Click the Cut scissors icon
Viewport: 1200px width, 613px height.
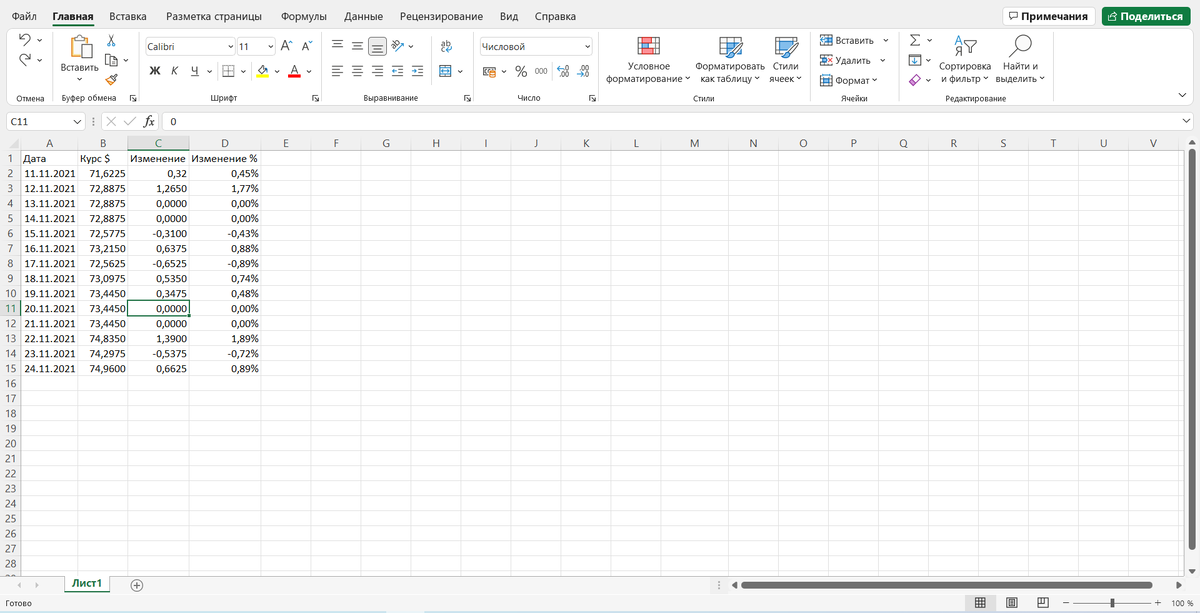112,41
